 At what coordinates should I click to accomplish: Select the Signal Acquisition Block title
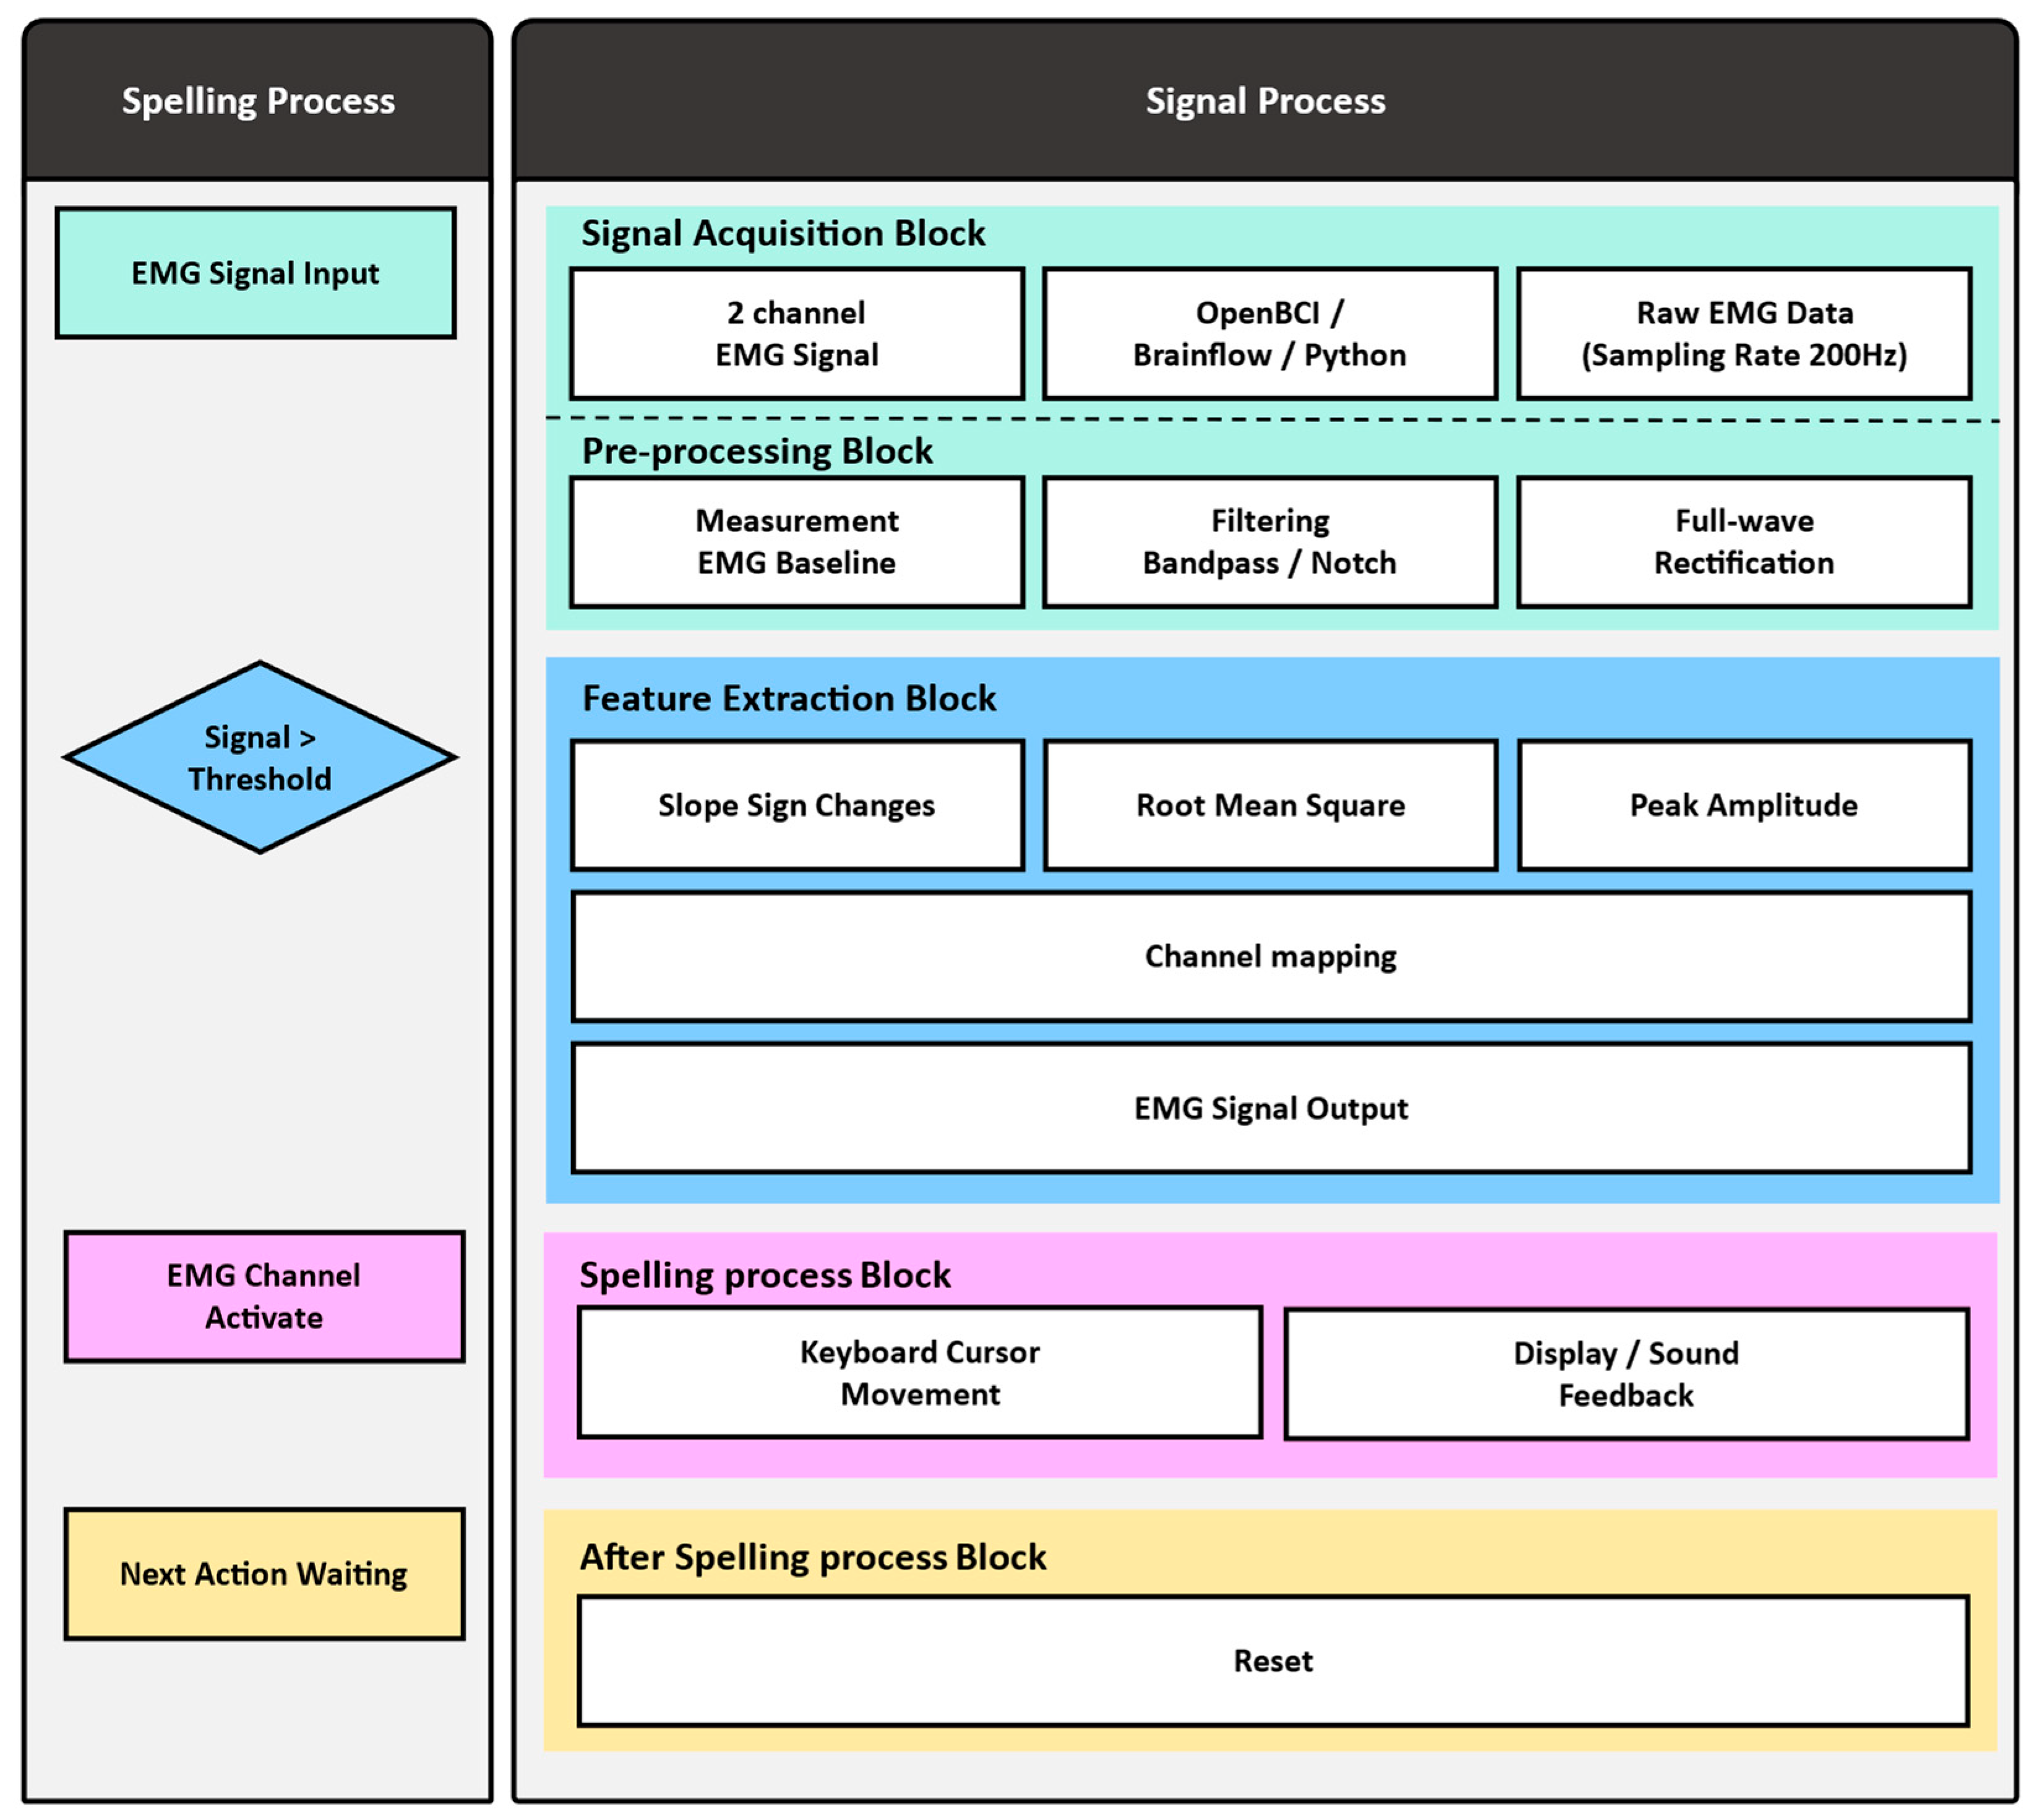(x=783, y=233)
